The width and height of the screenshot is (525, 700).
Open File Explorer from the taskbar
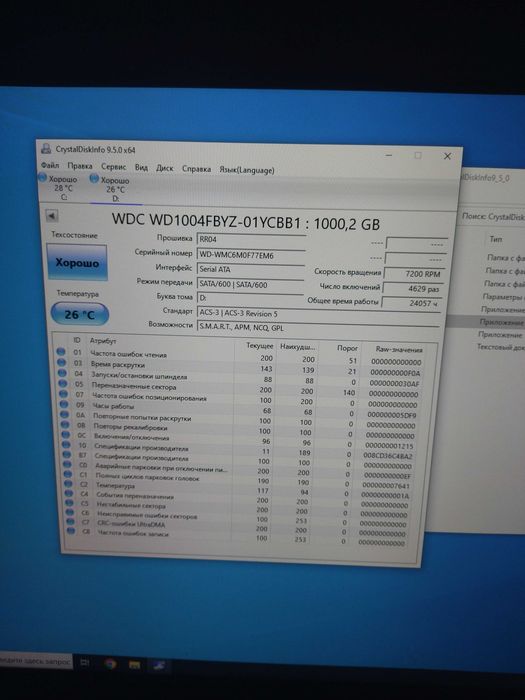[x=134, y=665]
